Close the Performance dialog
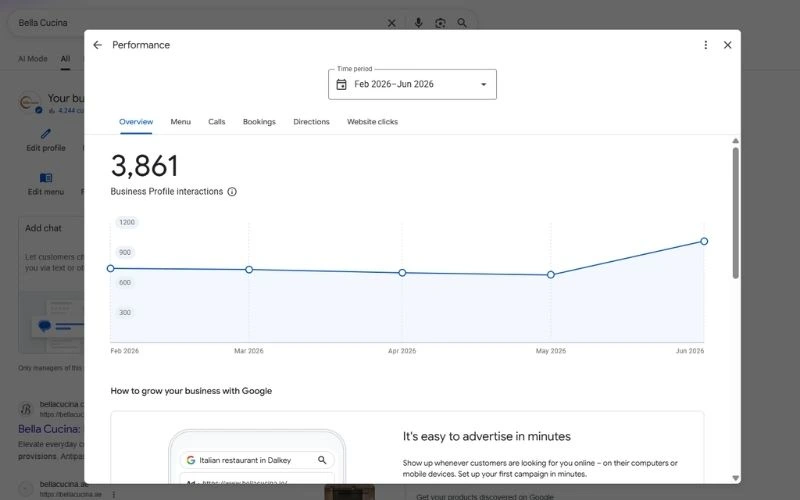 pos(728,45)
